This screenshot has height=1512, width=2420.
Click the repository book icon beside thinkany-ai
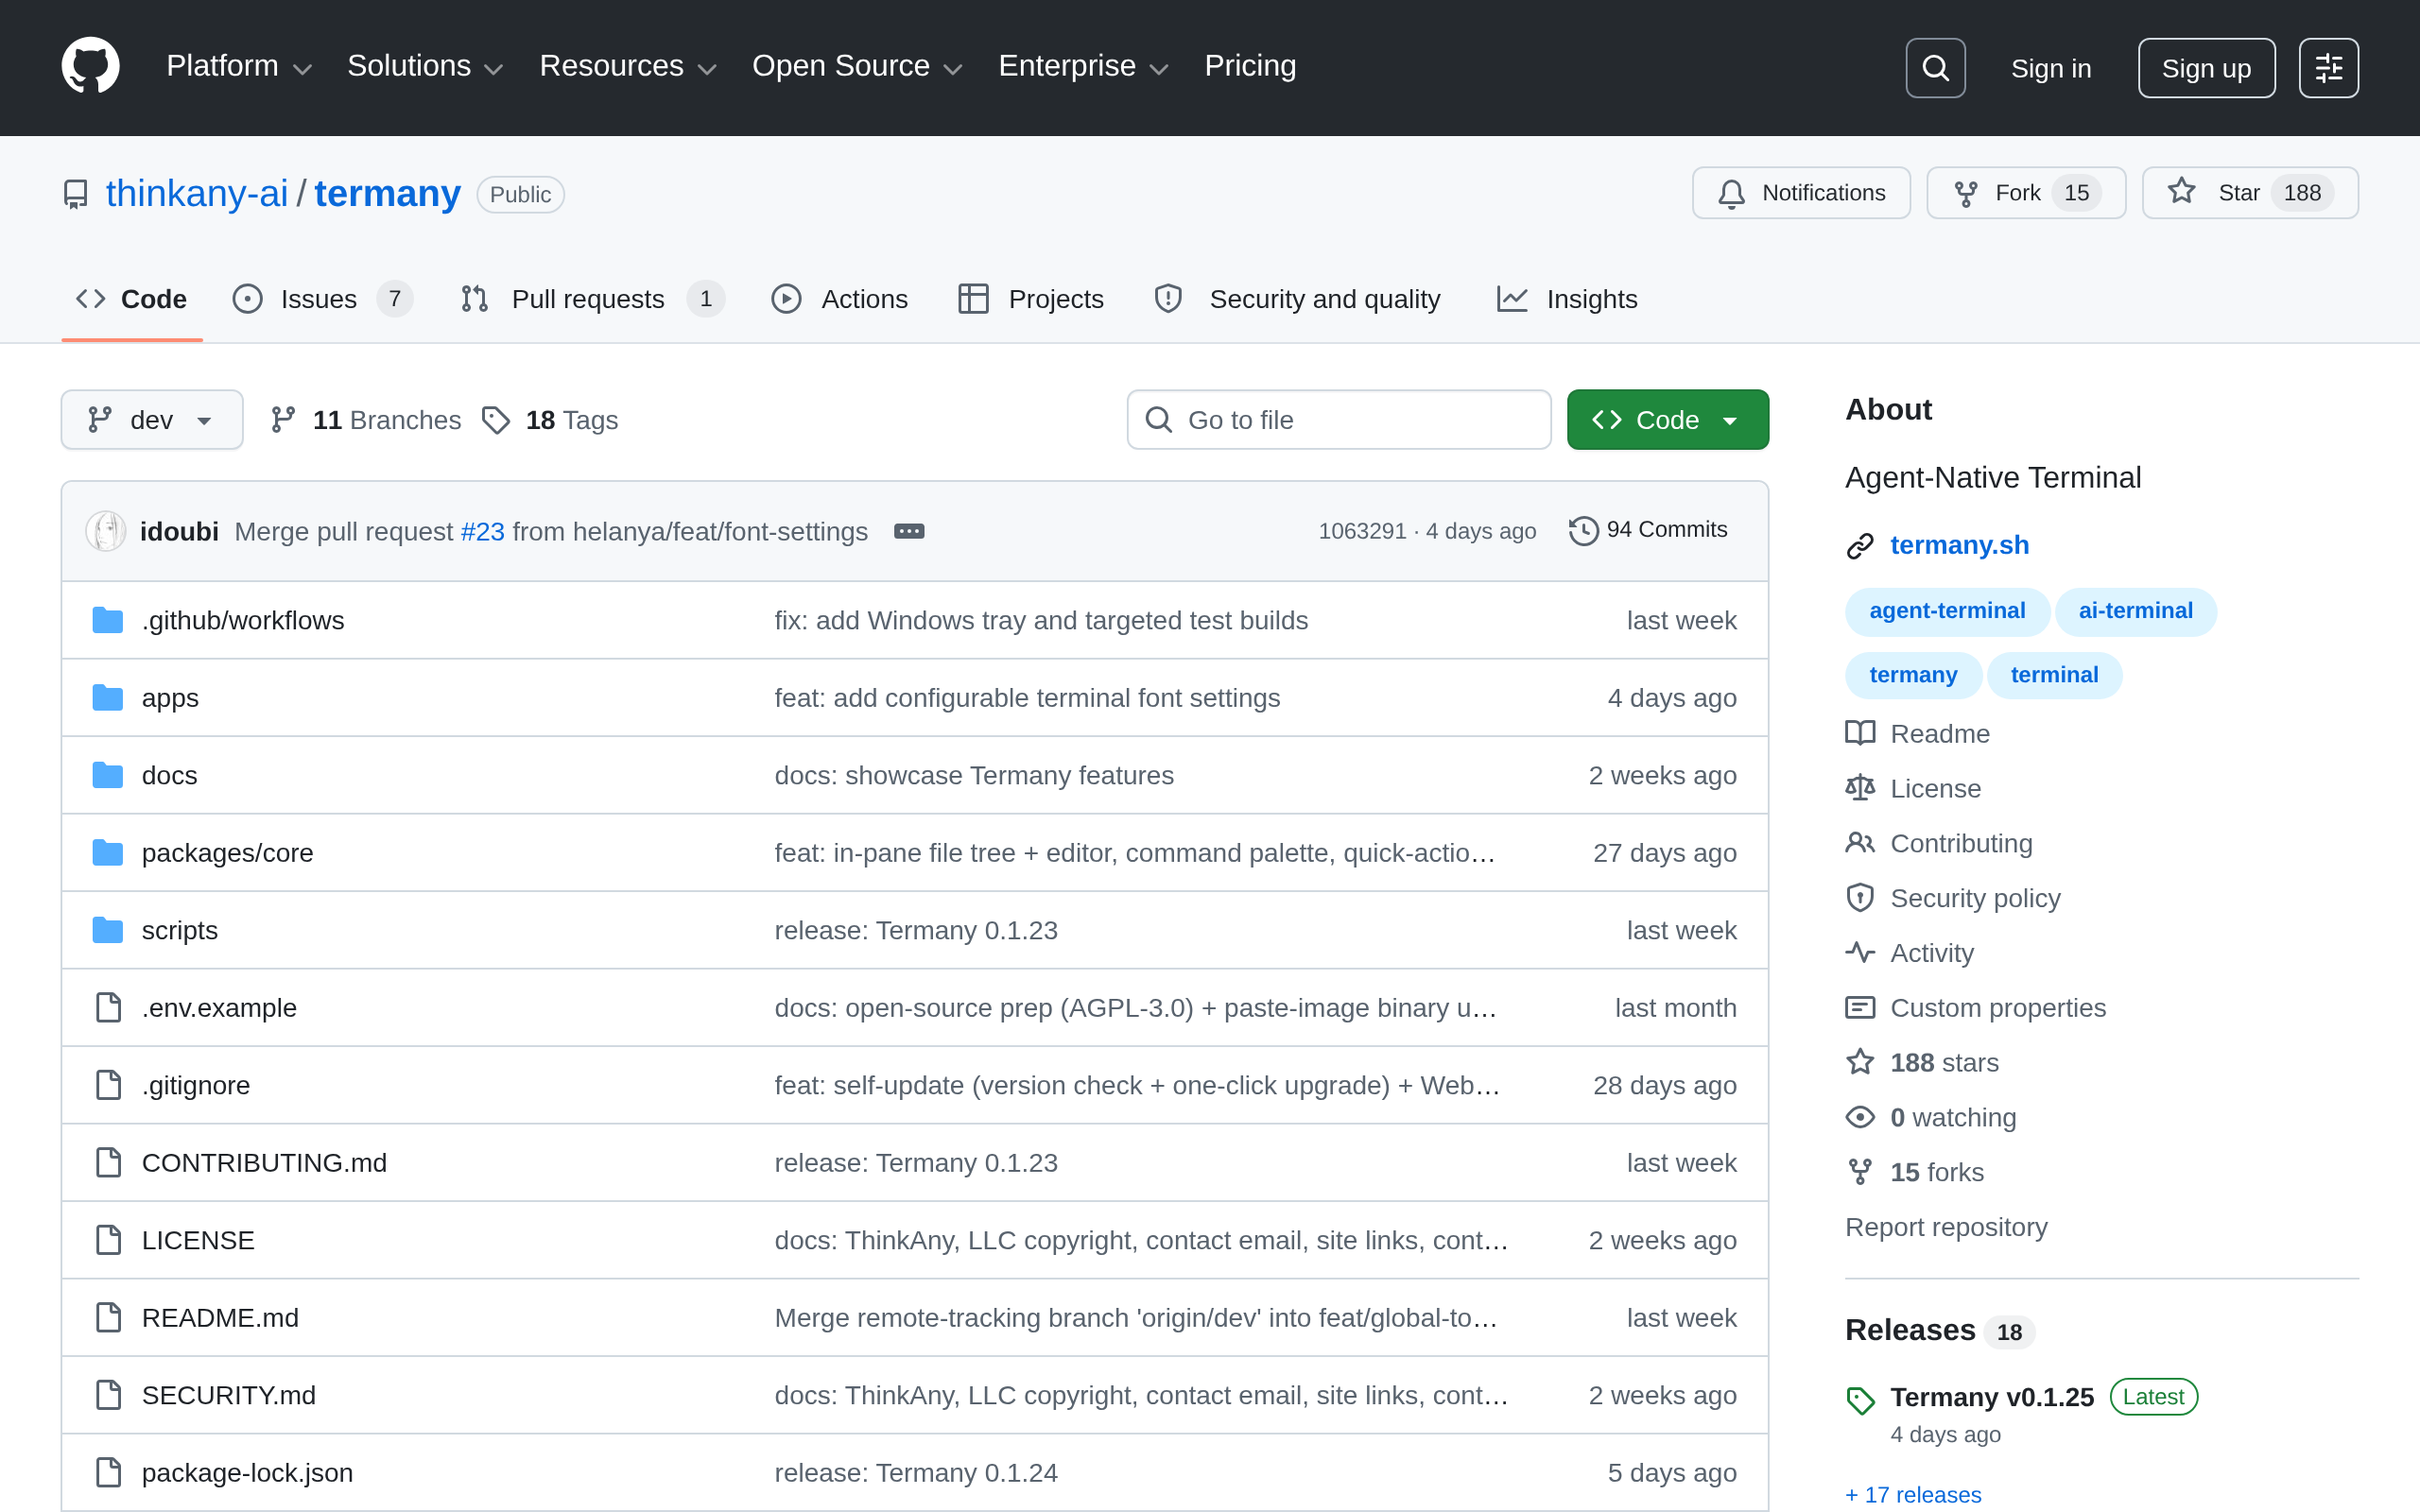[x=75, y=194]
